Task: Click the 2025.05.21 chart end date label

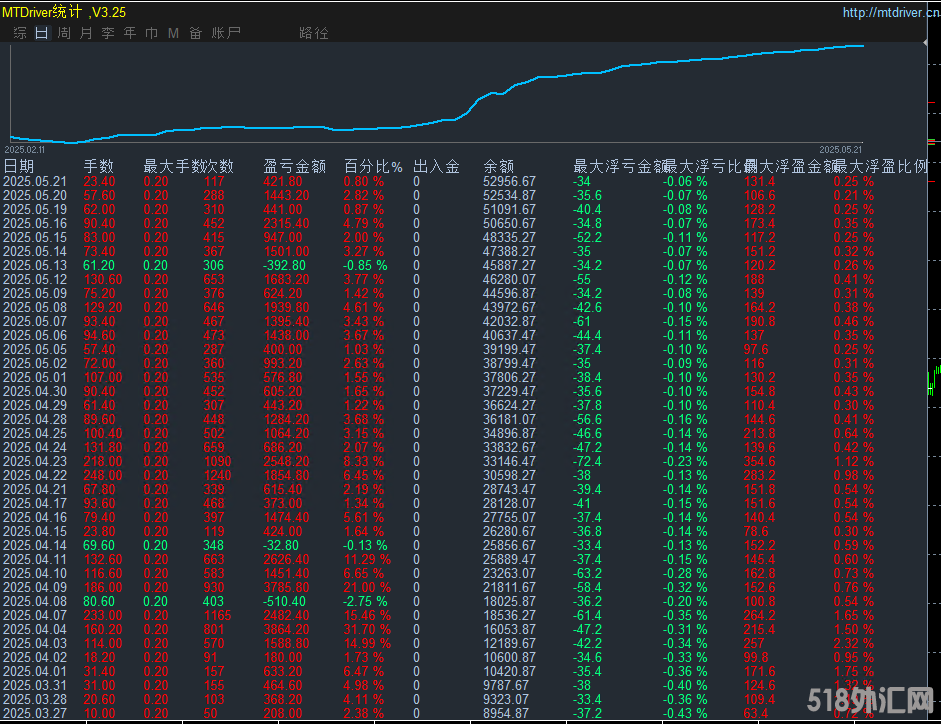Action: (x=841, y=149)
